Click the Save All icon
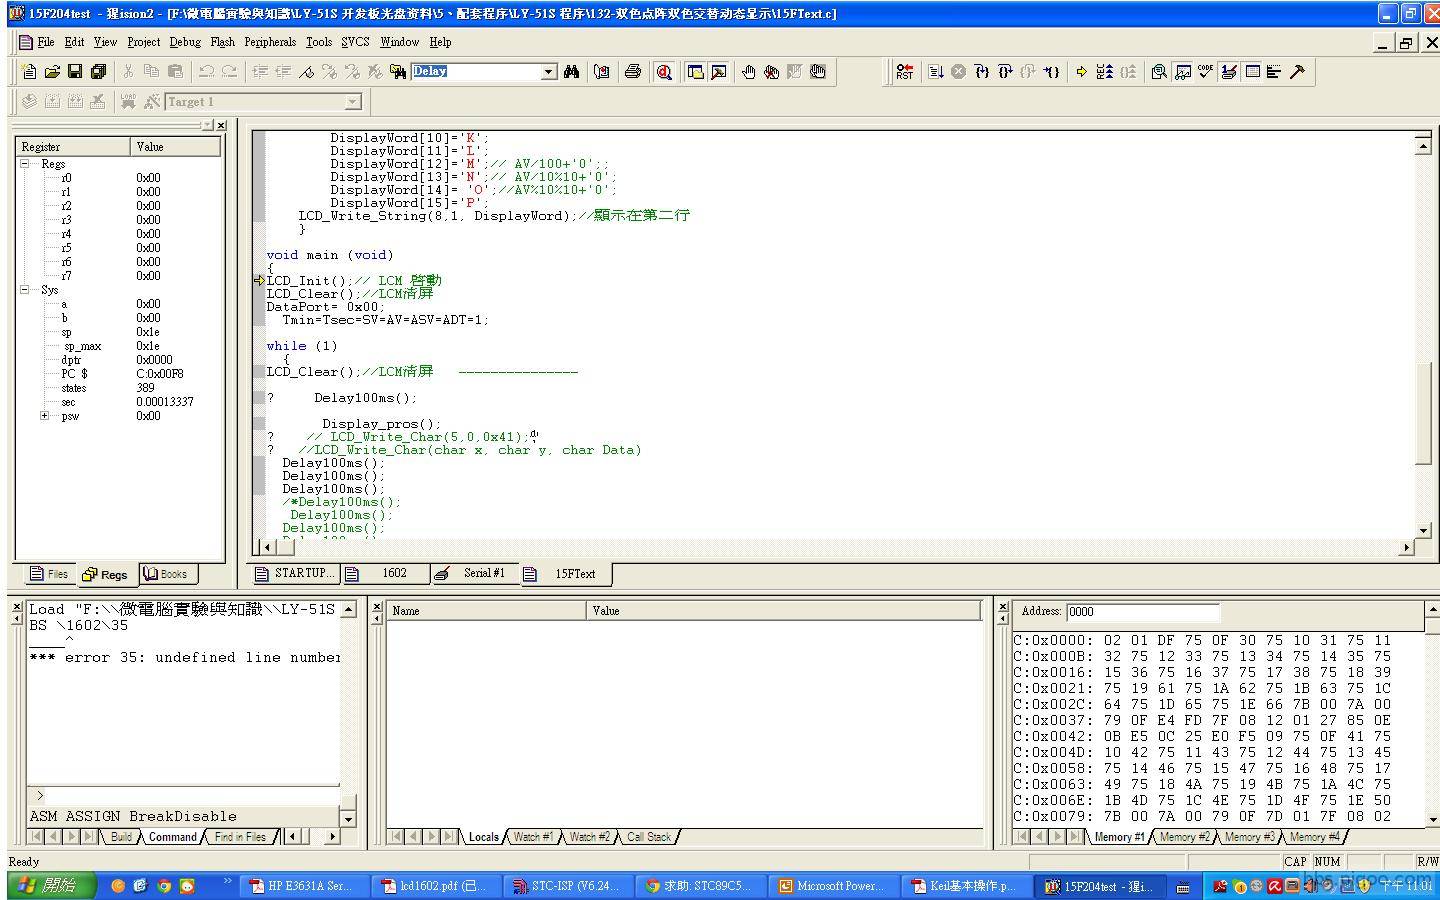1440x900 pixels. 98,71
